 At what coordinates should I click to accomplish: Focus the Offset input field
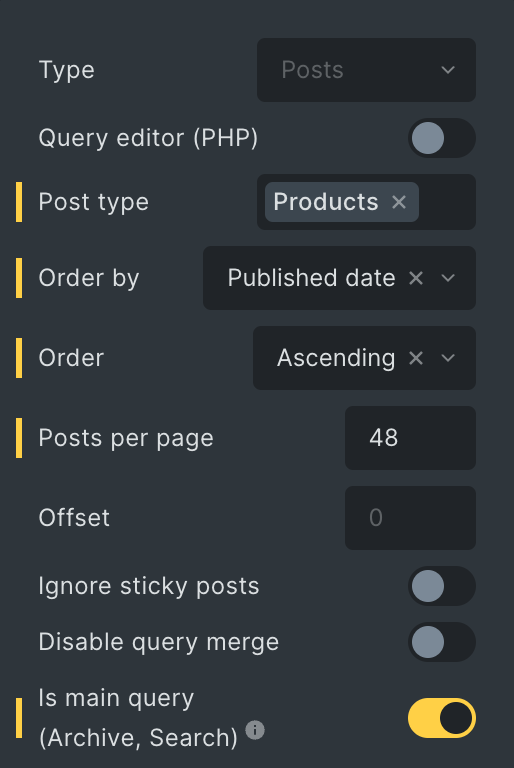click(411, 518)
